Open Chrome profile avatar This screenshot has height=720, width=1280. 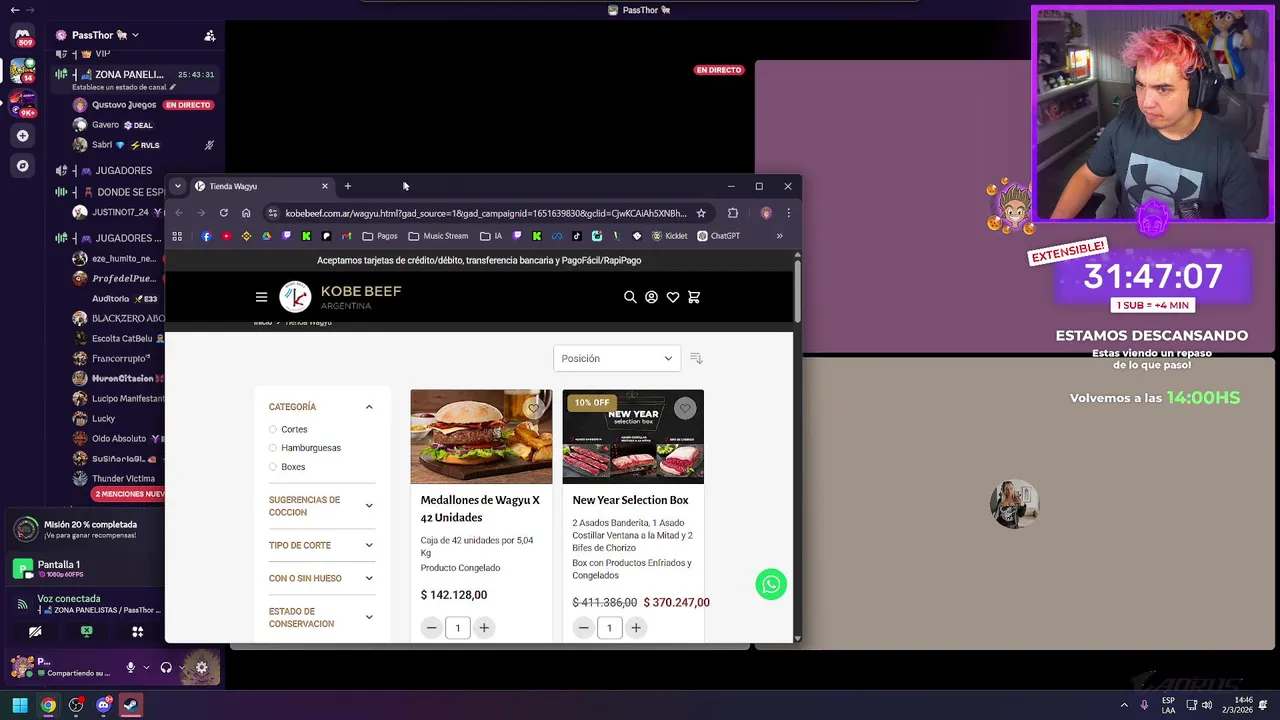[766, 213]
